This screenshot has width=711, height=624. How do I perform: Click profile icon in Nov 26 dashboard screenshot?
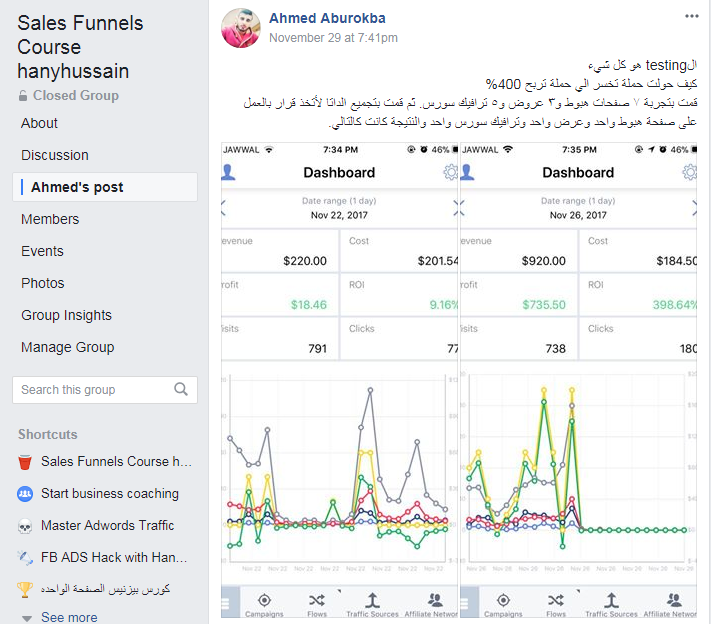467,172
